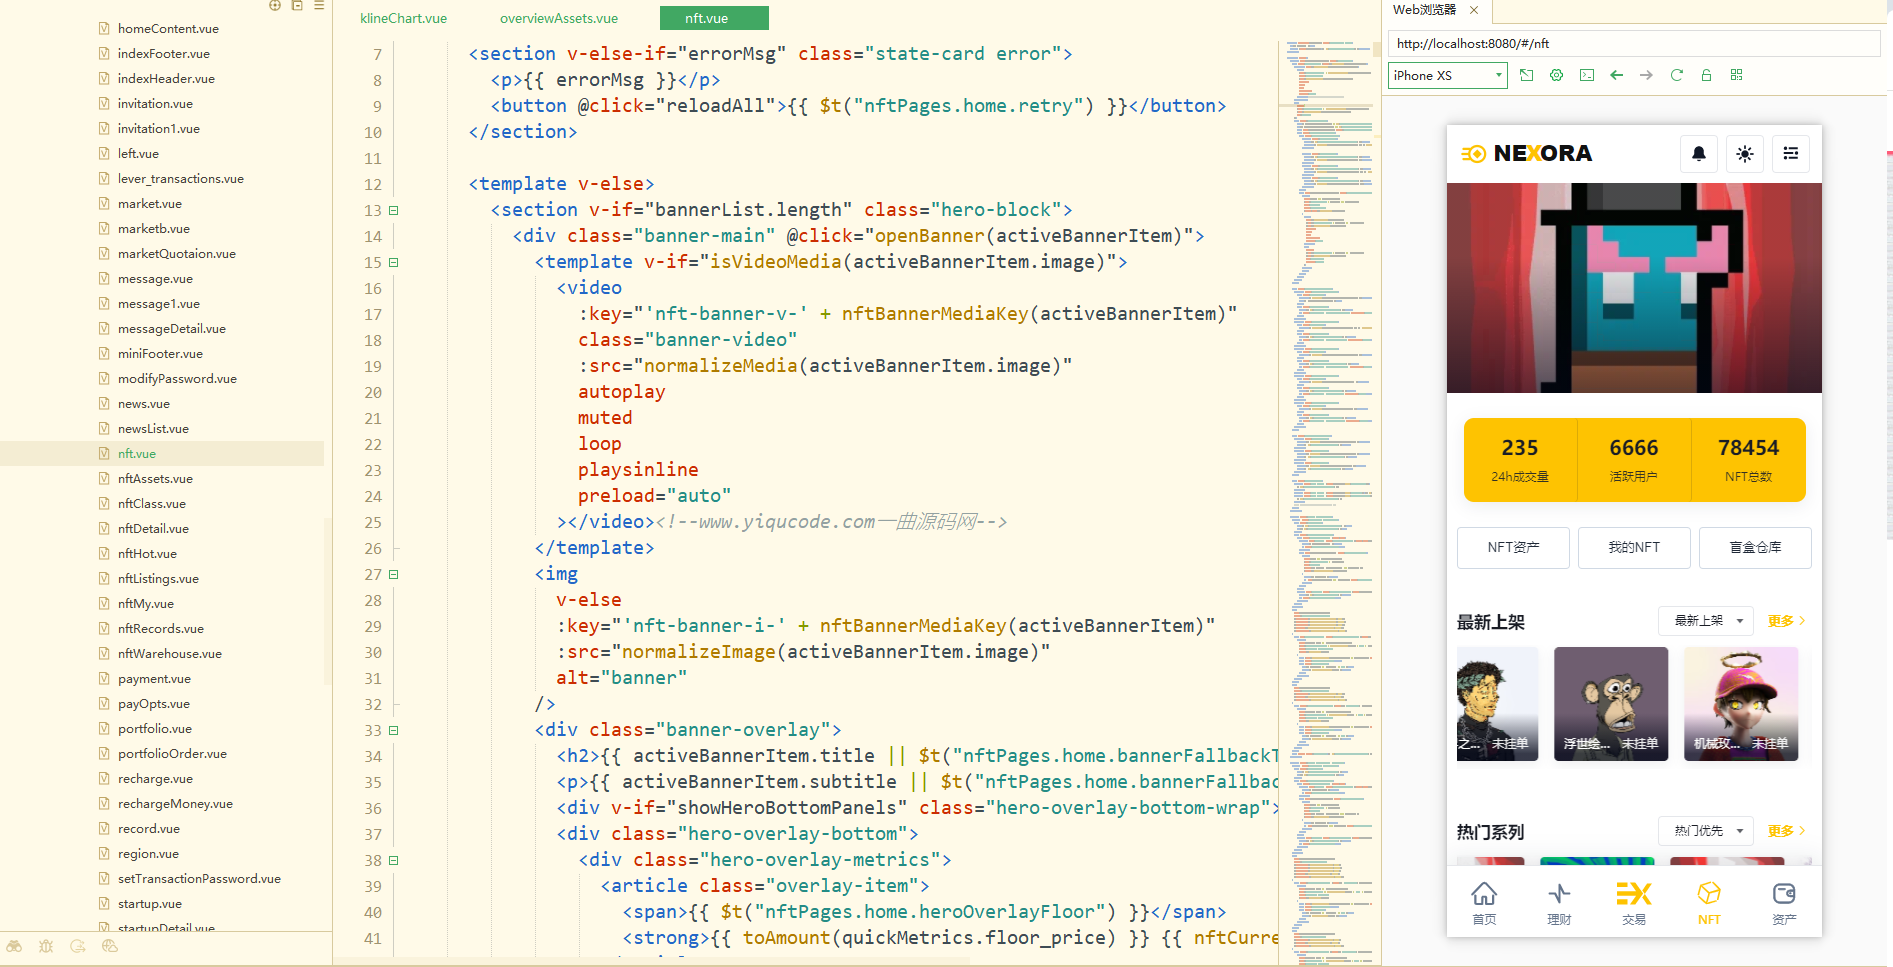Open the 交易 trade tab
Viewport: 1893px width, 967px height.
click(1634, 903)
